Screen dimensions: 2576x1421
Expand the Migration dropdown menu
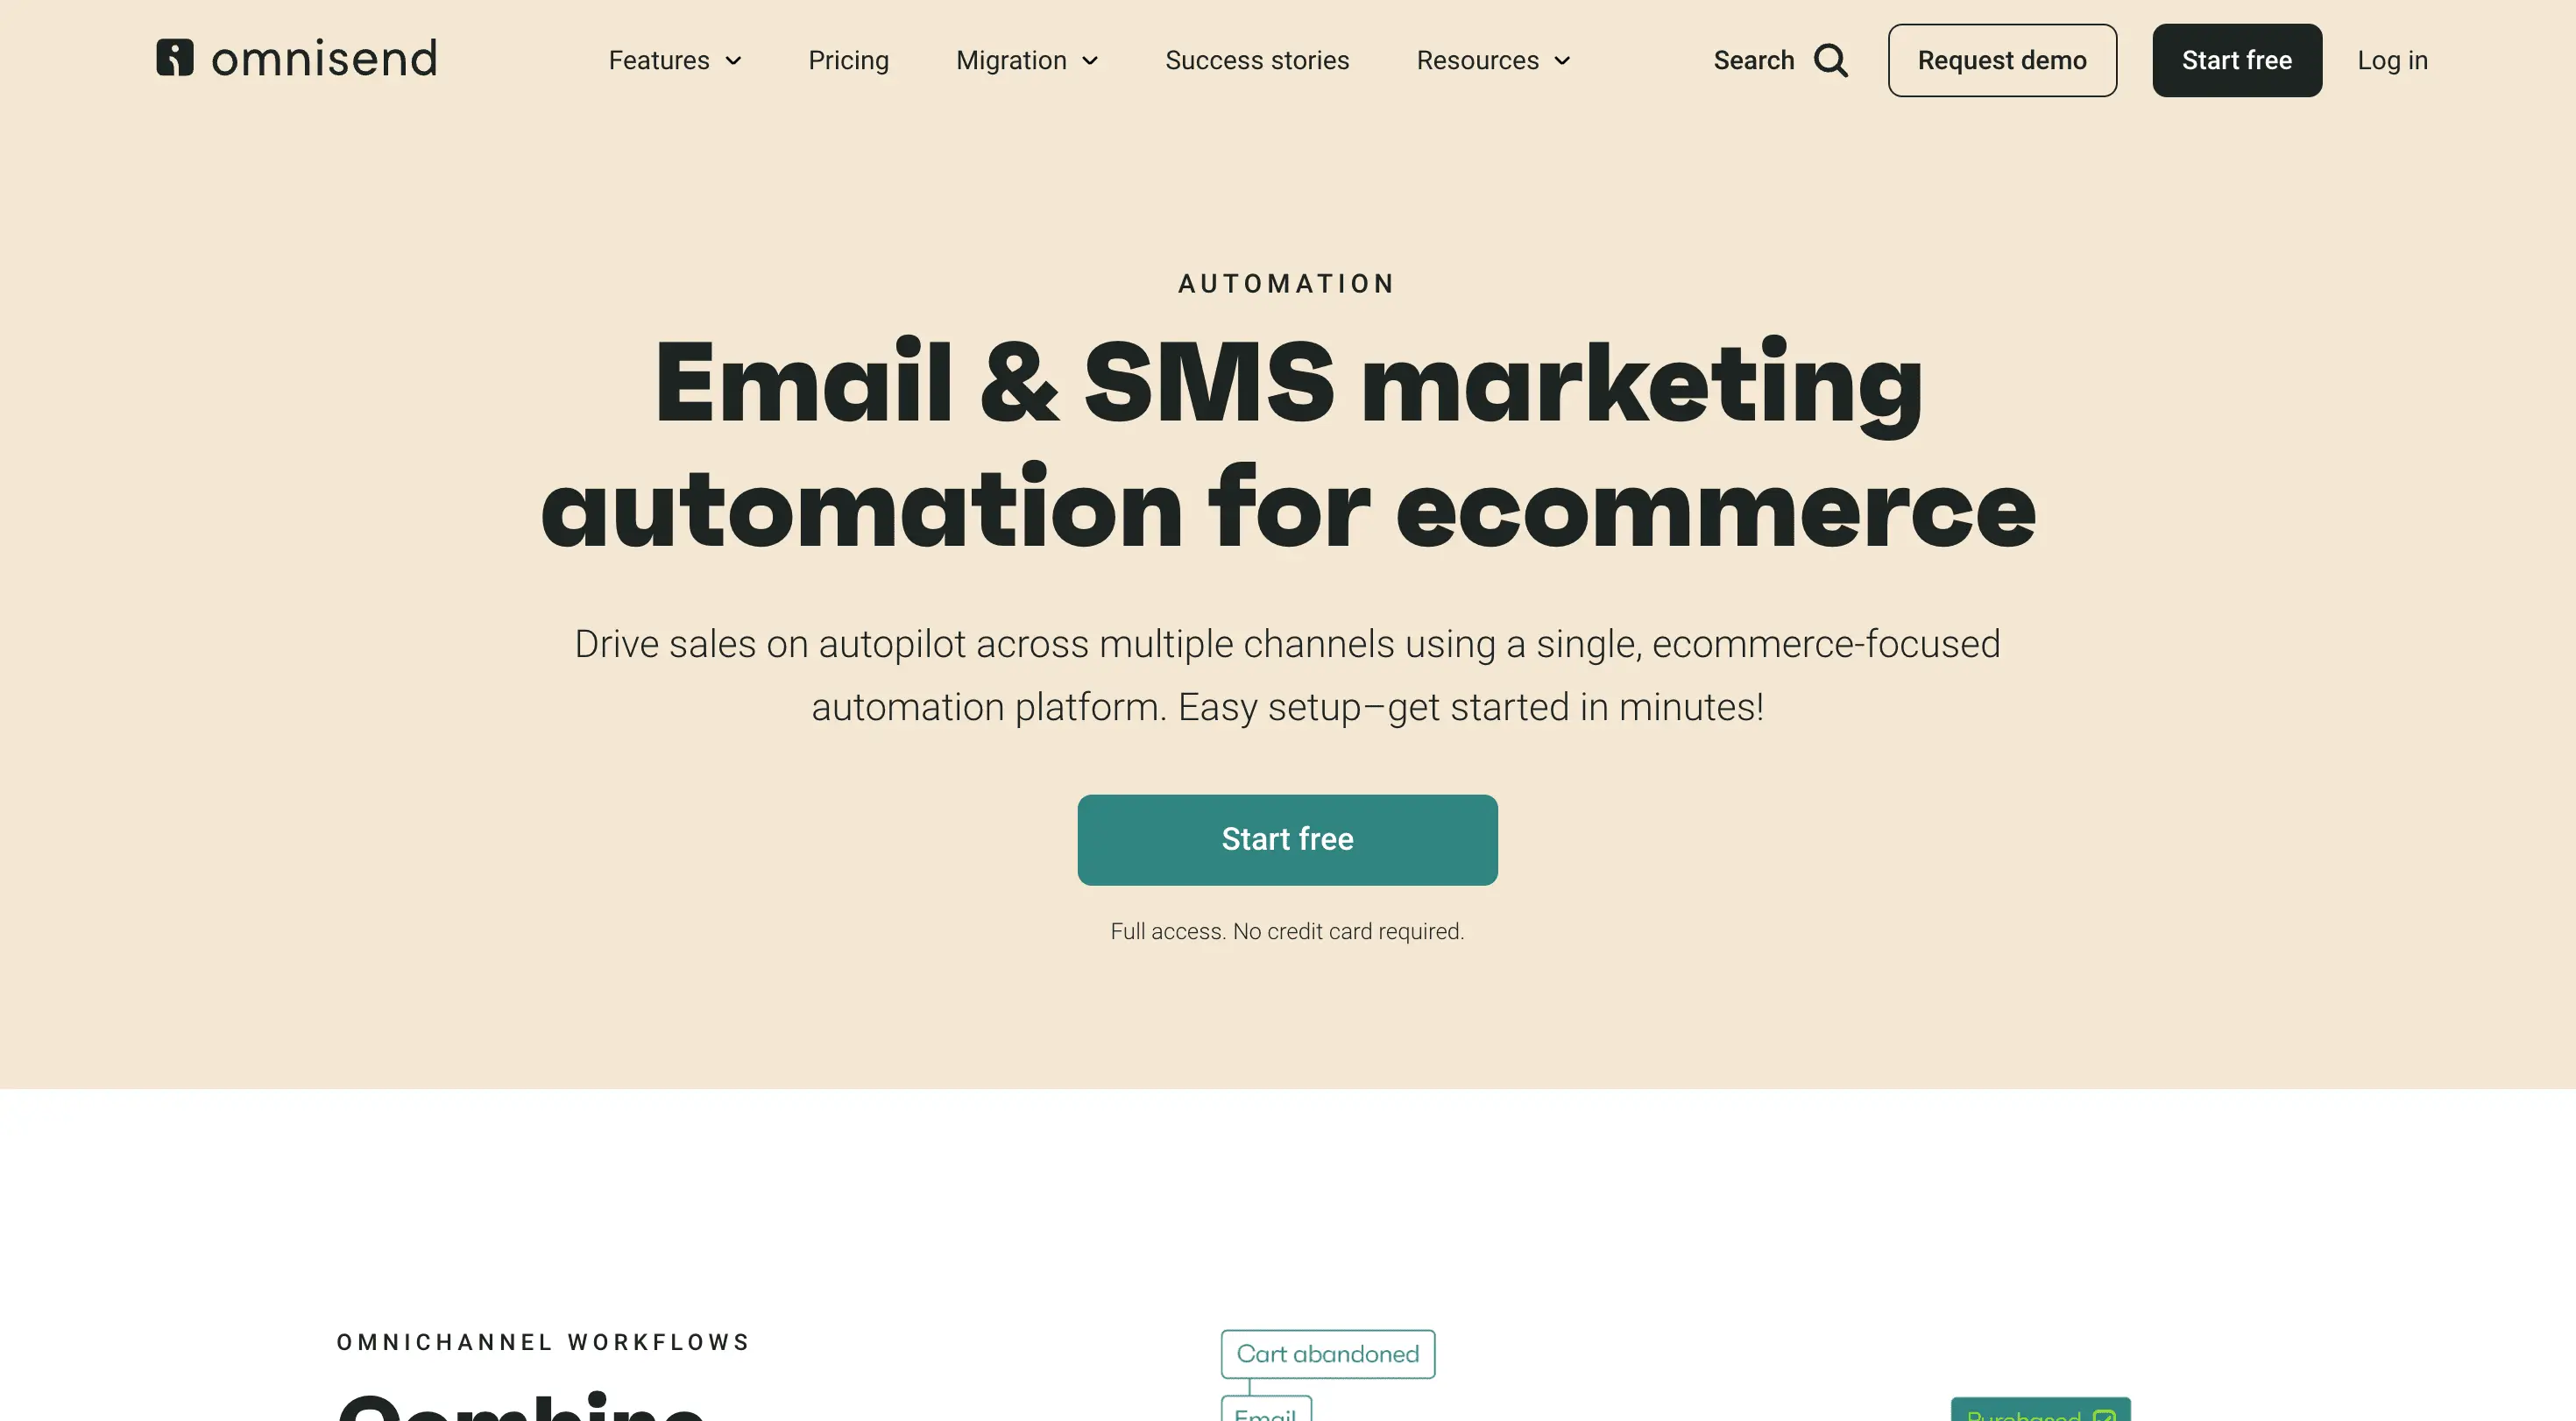[1027, 60]
